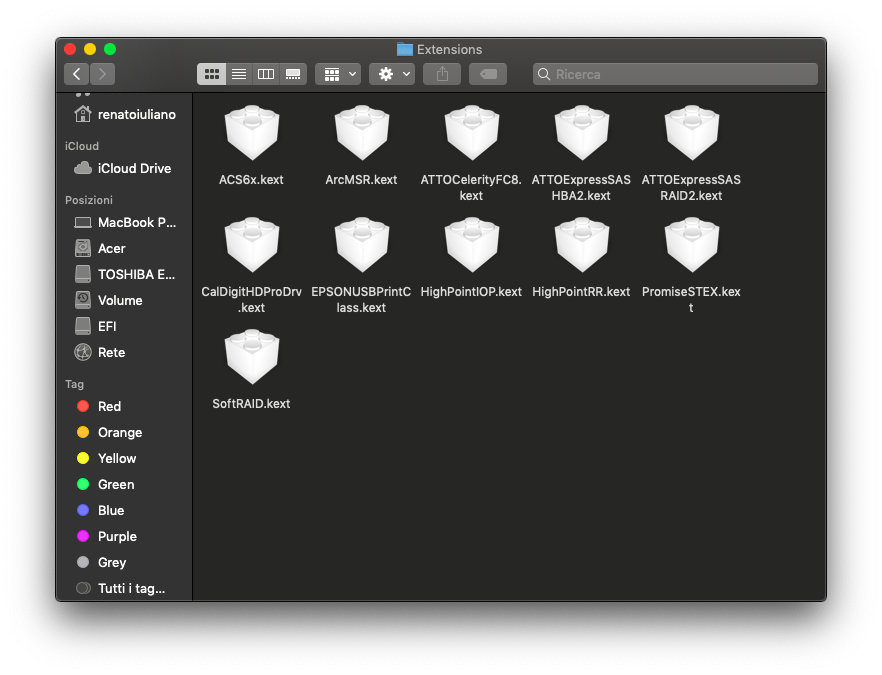Open the group-by arrangement dropdown
Viewport: 882px width, 675px height.
click(x=338, y=74)
